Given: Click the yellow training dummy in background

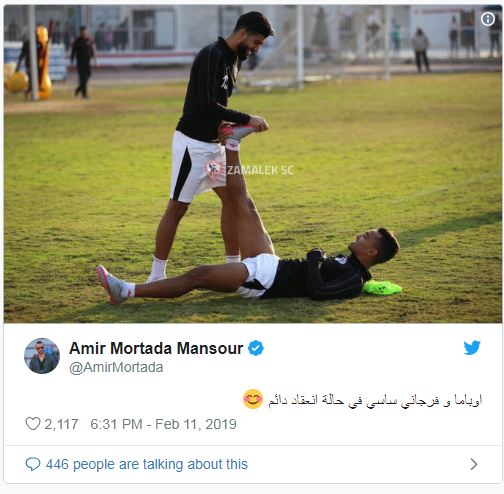Looking at the screenshot, I should coord(44,62).
